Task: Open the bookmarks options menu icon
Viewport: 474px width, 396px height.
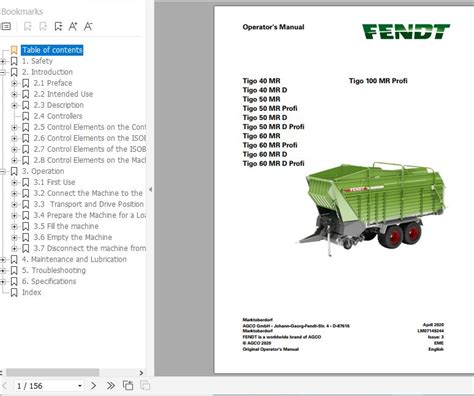Action: point(6,26)
